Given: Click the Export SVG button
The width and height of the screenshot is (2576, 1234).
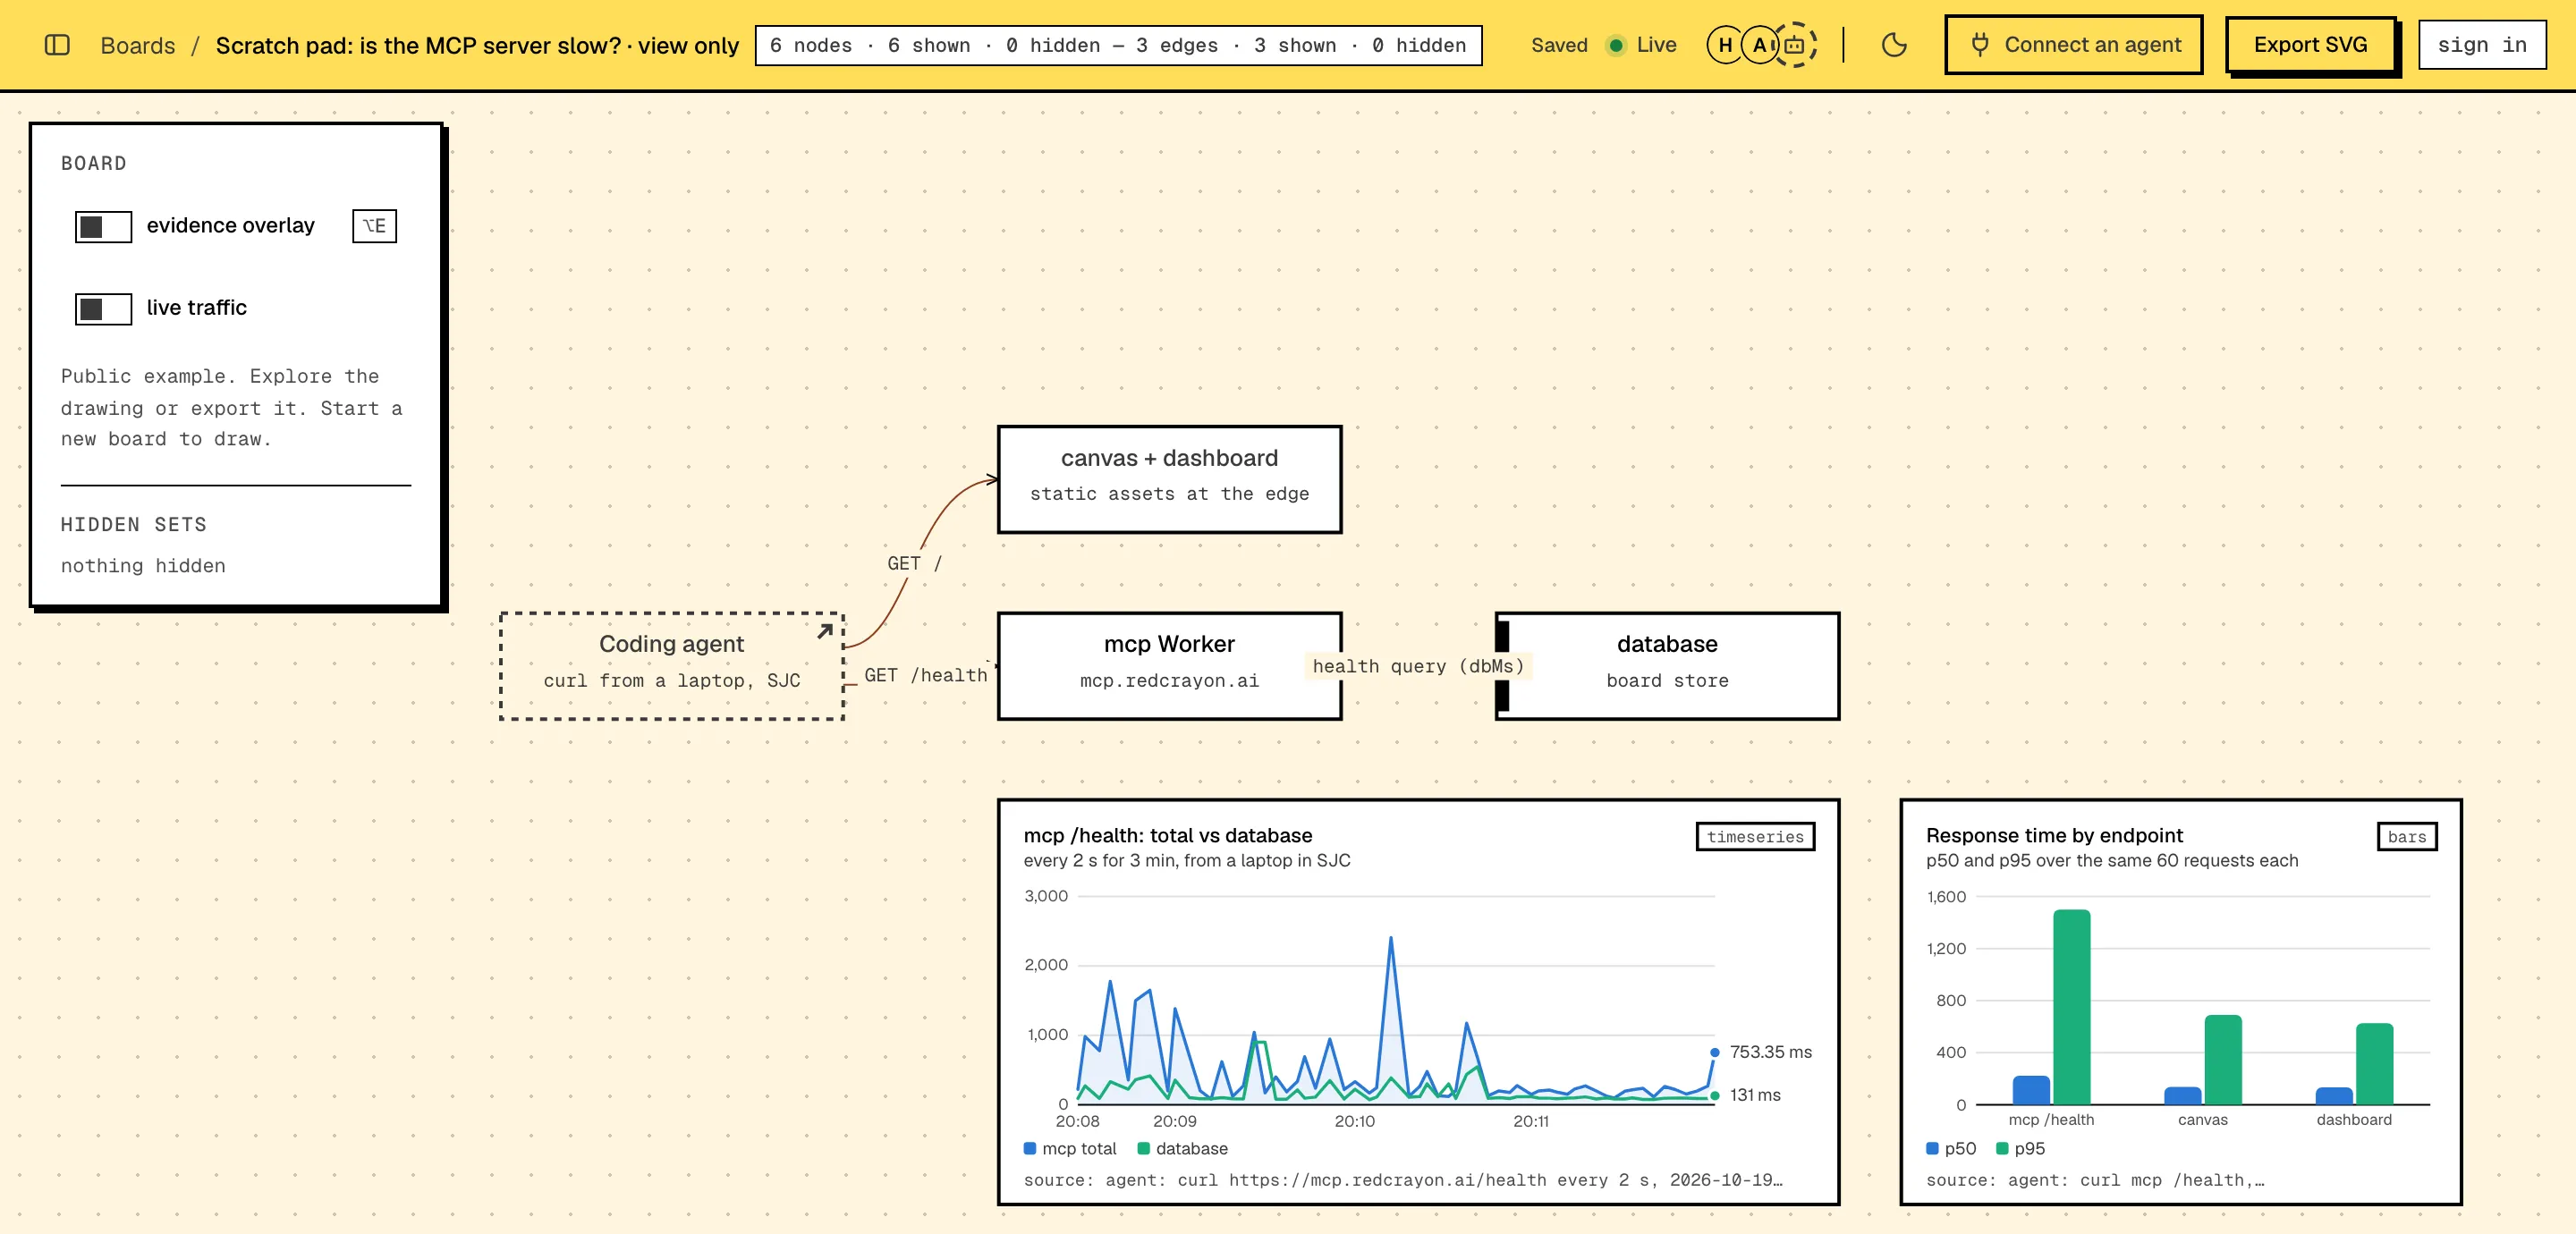Looking at the screenshot, I should (2310, 45).
